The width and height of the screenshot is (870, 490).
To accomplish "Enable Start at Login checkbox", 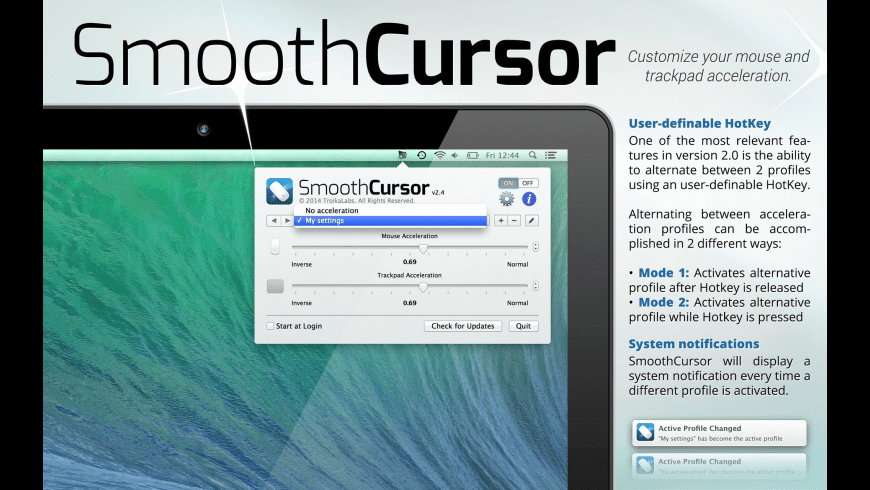I will tap(270, 326).
